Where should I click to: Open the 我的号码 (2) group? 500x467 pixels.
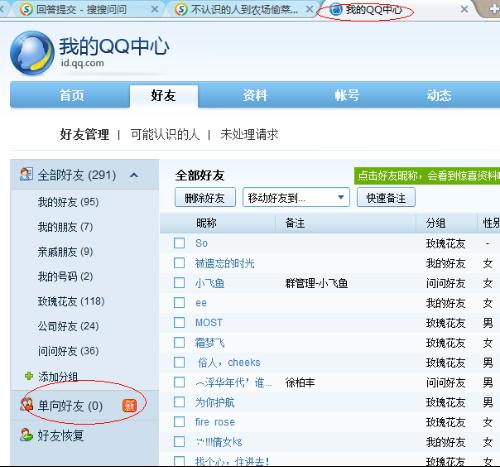coord(65,276)
